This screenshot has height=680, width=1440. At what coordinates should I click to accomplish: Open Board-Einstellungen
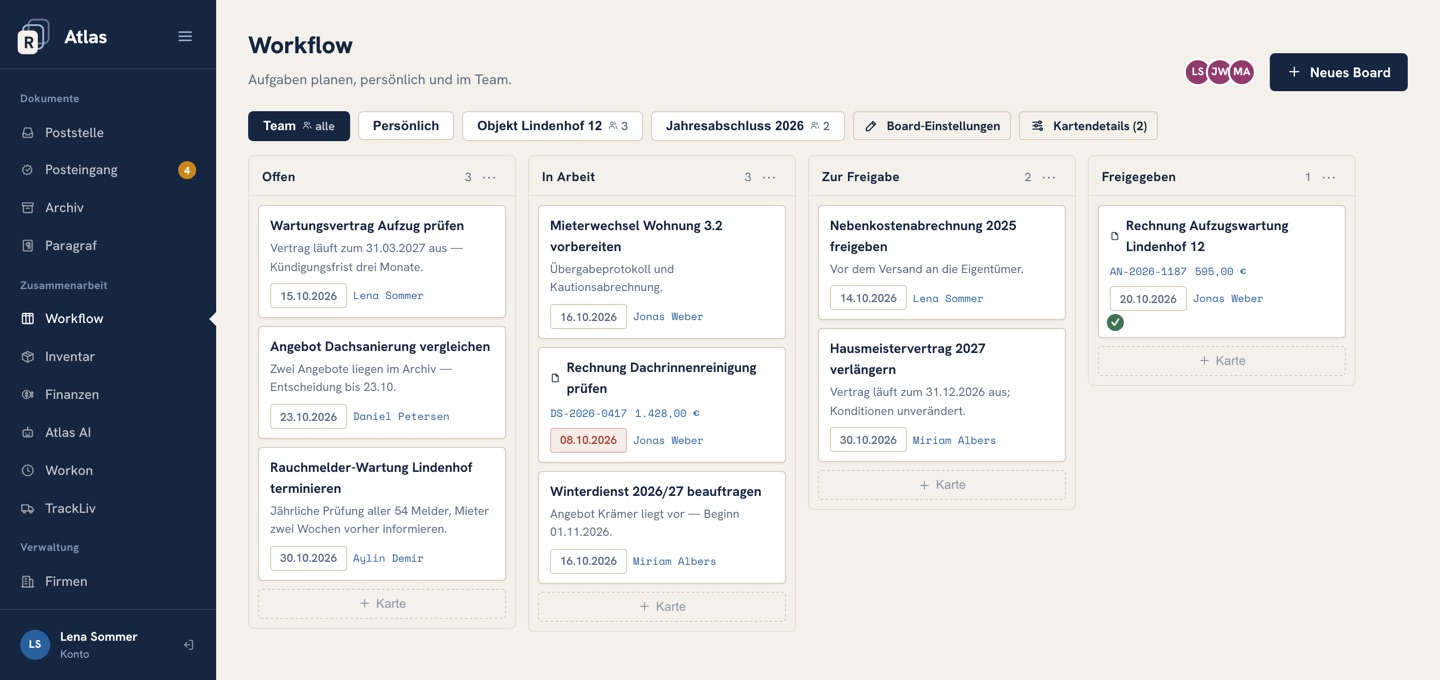(x=932, y=126)
